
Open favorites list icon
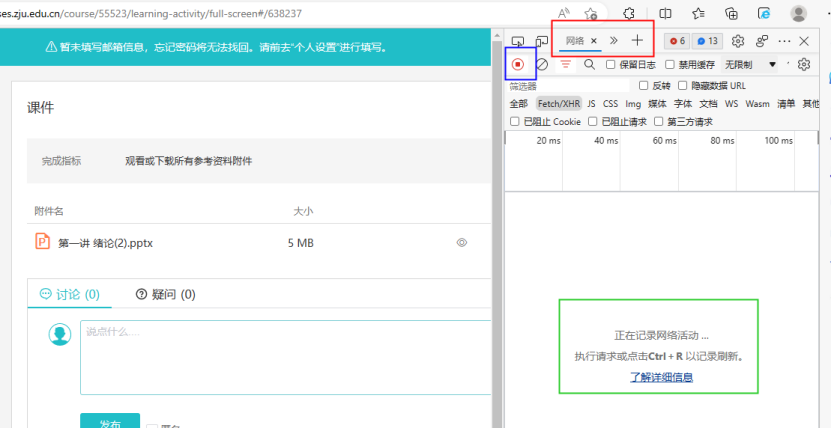[699, 13]
